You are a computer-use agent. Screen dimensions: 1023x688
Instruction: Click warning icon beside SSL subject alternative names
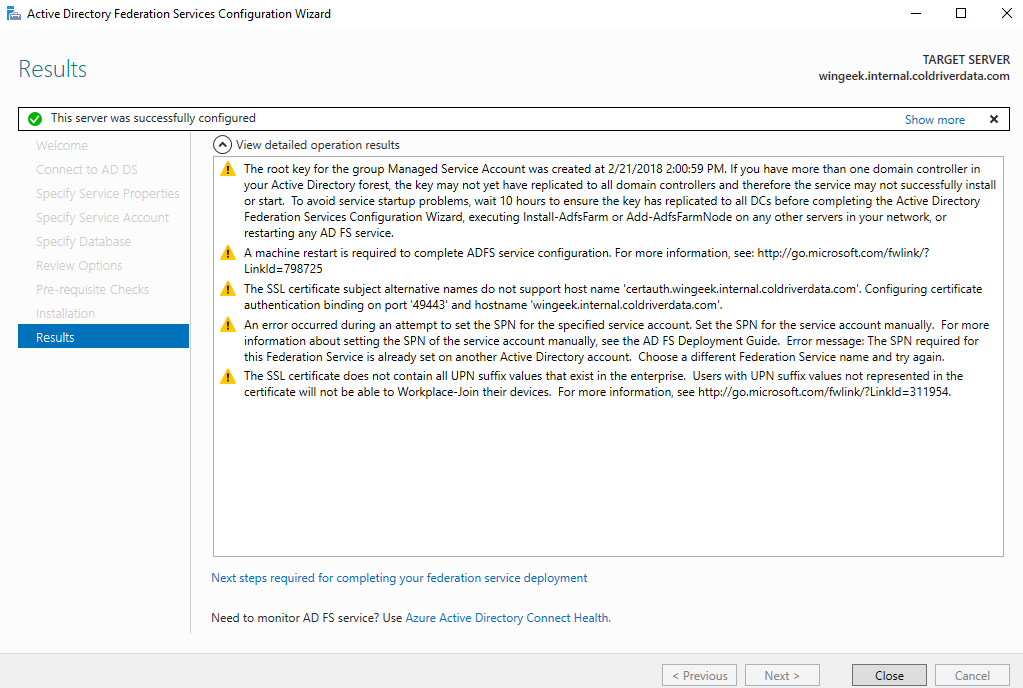click(228, 289)
